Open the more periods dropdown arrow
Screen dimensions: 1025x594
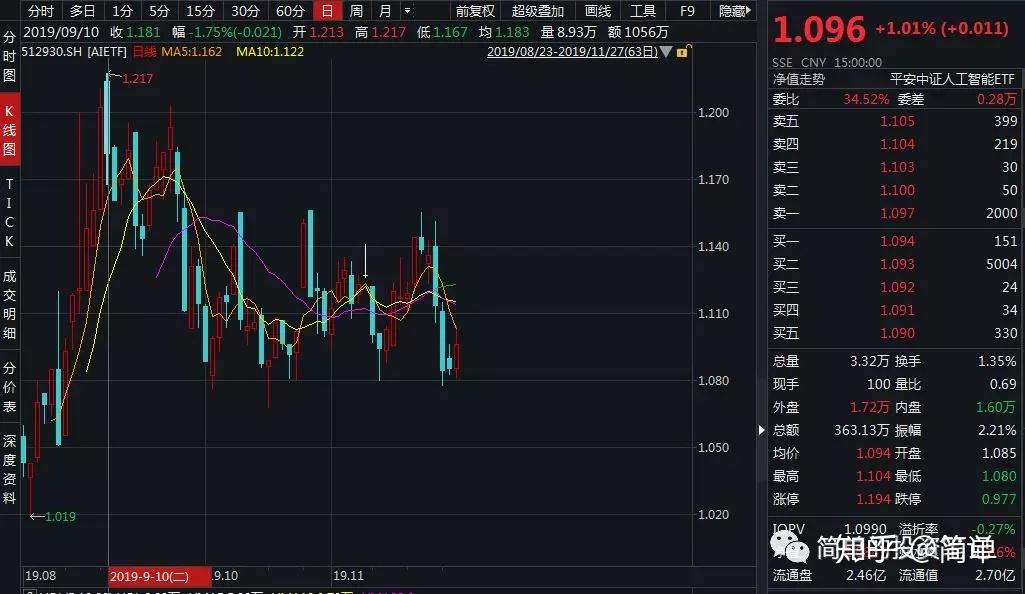click(x=407, y=11)
